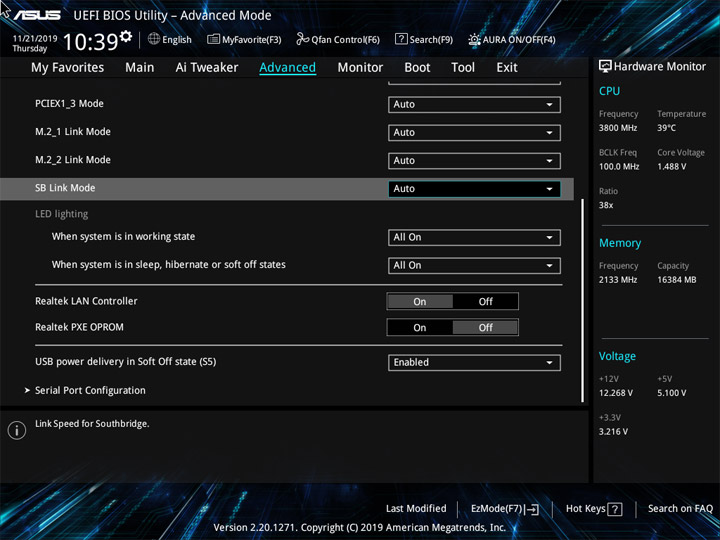The width and height of the screenshot is (720, 540).
Task: Click Link Speed for Southbridge help text
Action: pyautogui.click(x=92, y=424)
